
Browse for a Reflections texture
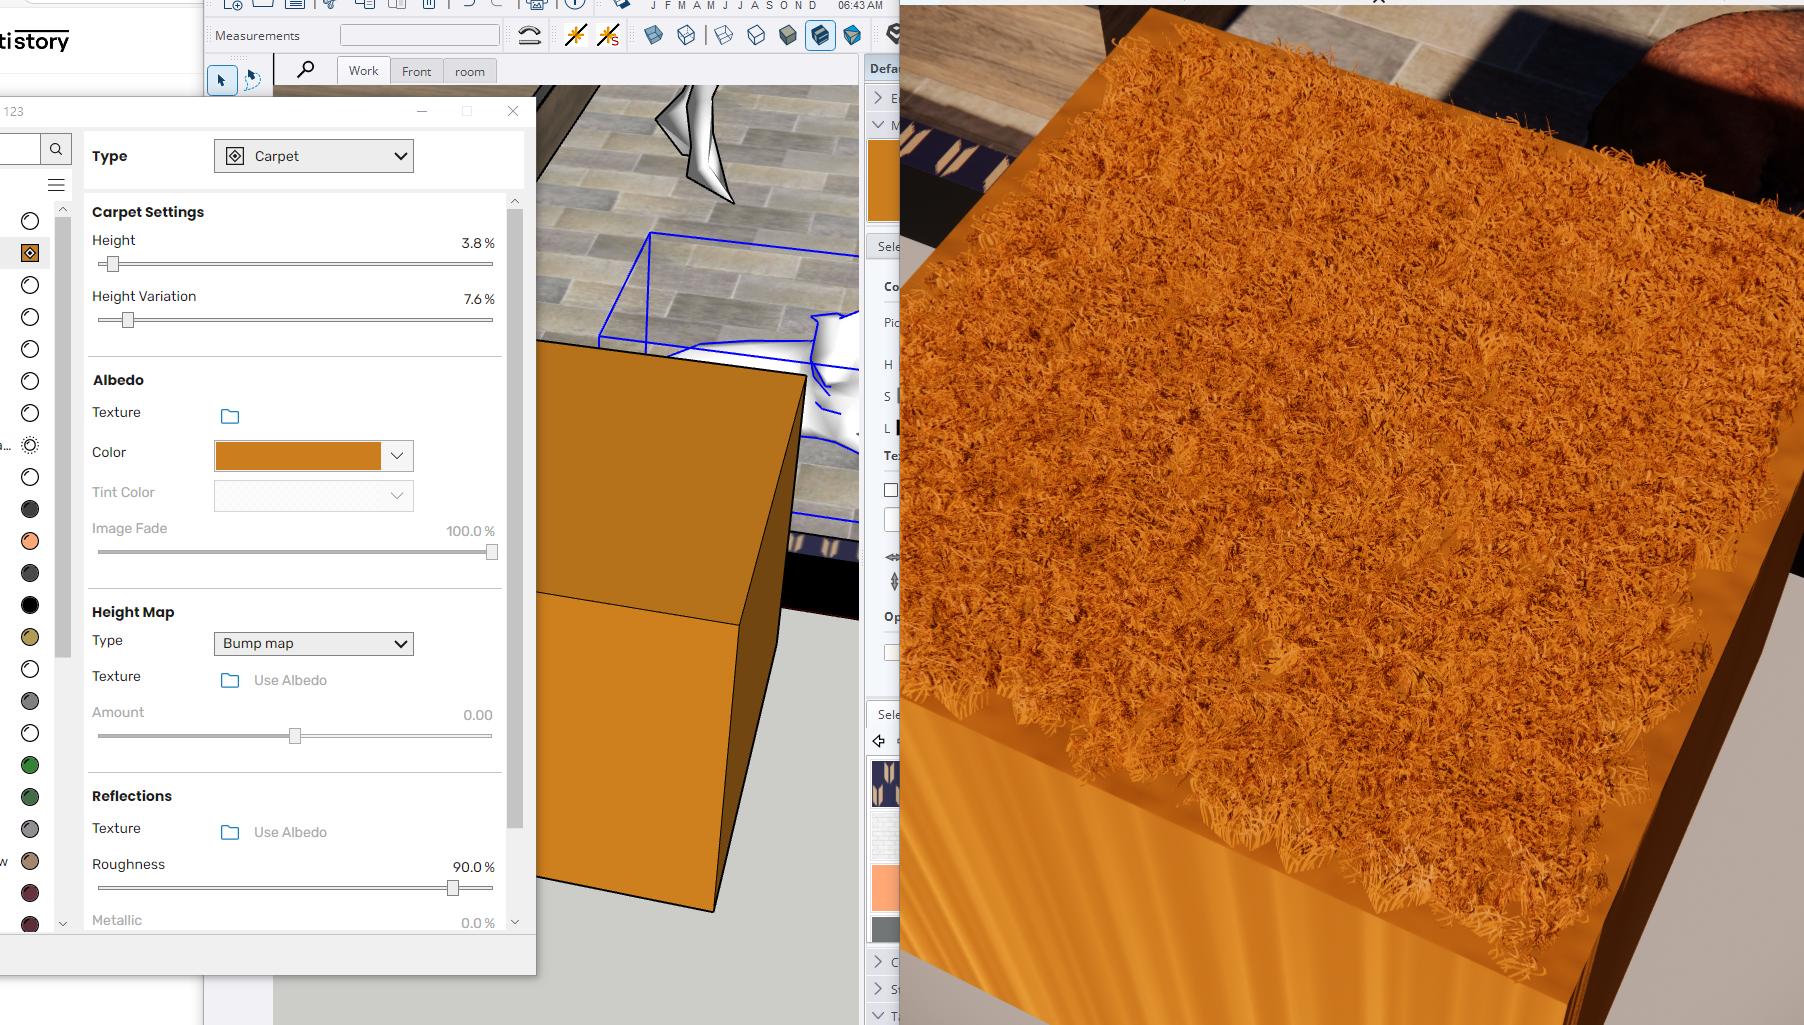pyautogui.click(x=230, y=832)
